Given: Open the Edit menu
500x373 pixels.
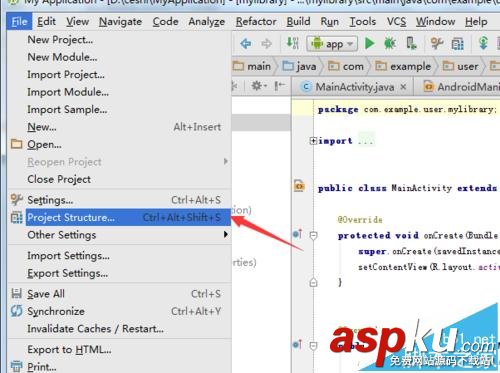Looking at the screenshot, I should pos(46,22).
